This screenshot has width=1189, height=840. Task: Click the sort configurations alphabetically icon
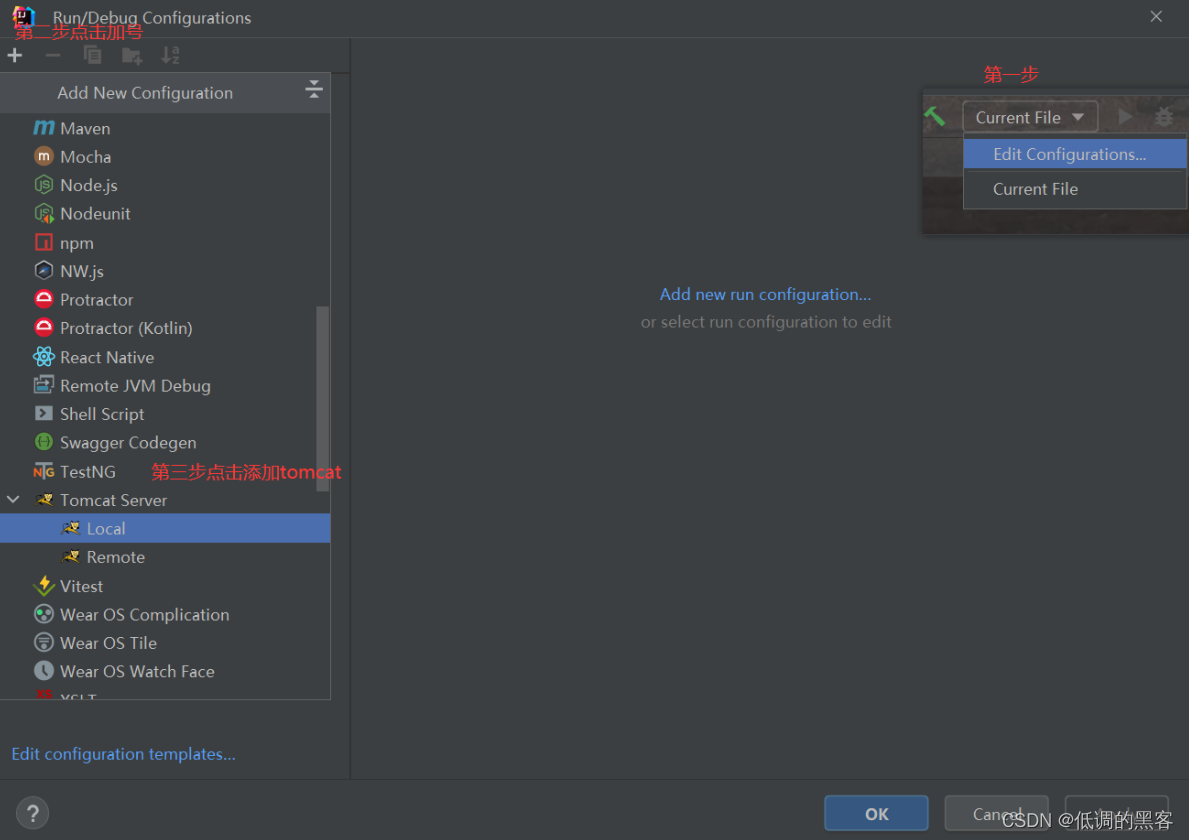point(171,55)
